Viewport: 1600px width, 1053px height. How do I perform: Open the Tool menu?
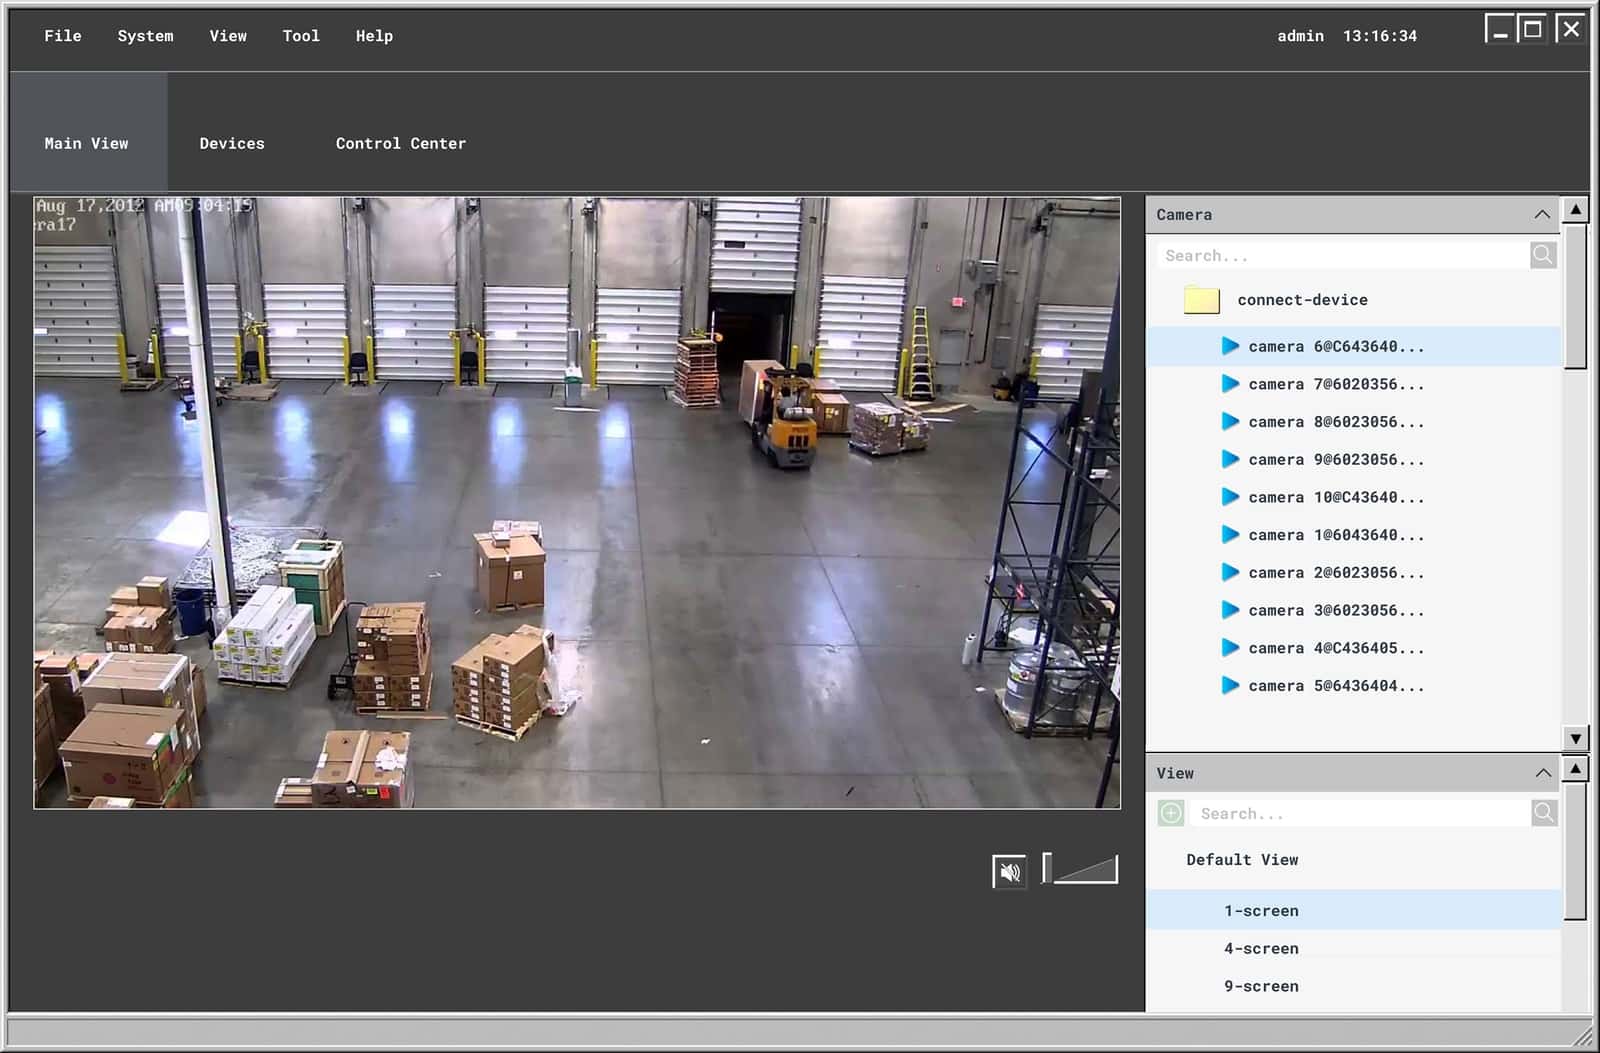pyautogui.click(x=300, y=35)
